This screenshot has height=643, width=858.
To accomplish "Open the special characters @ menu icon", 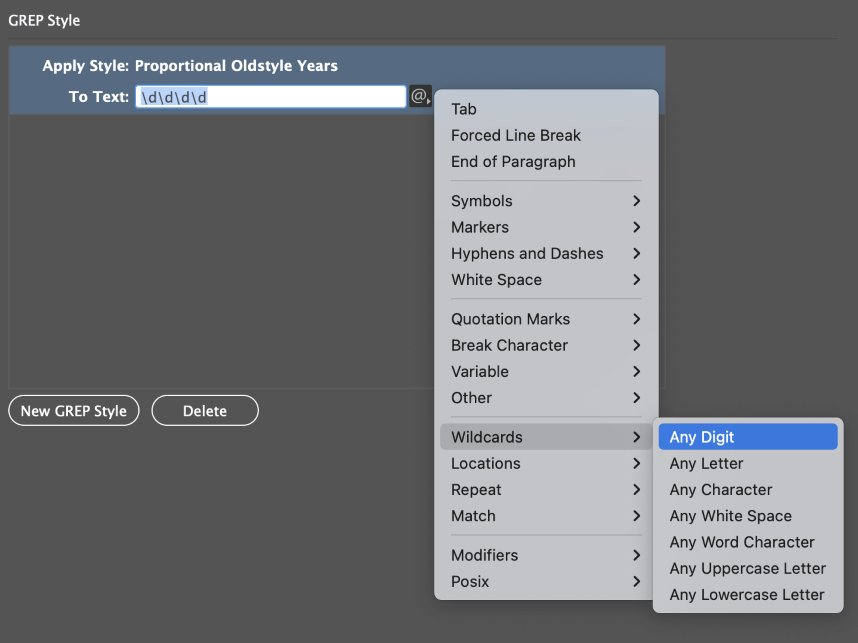I will pos(420,96).
